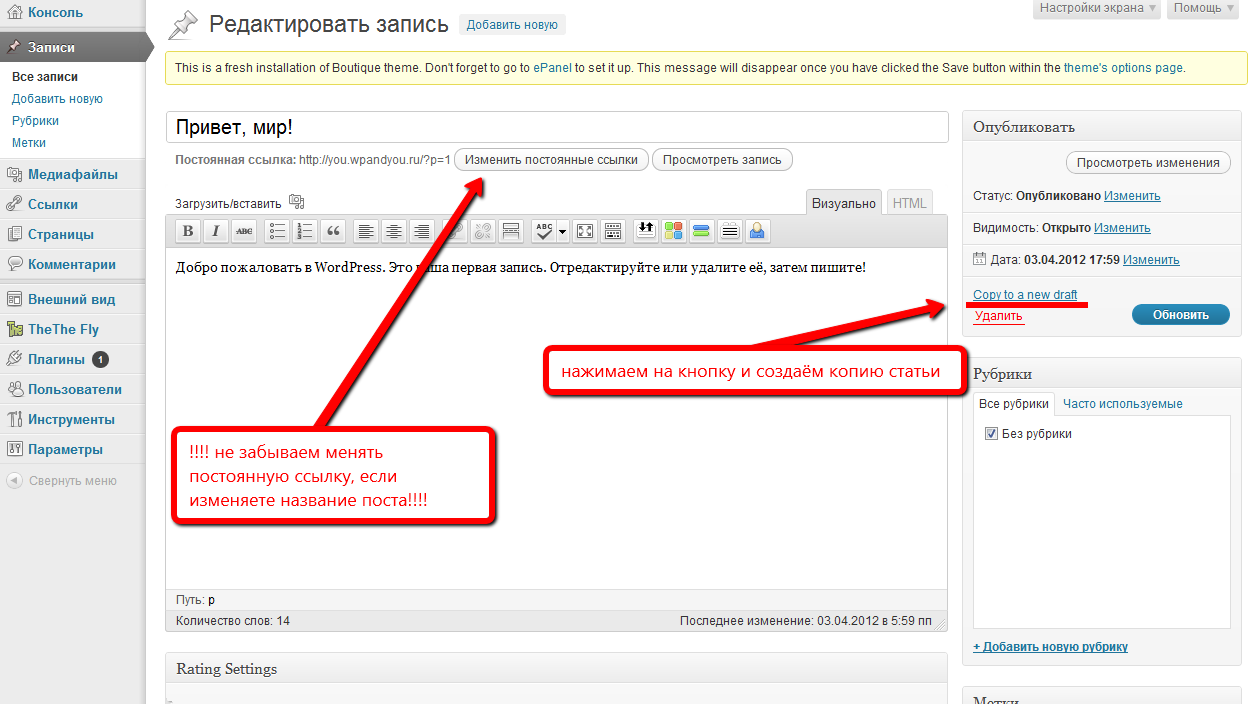
Task: Uncheck the Без рубрики category checkbox
Action: coord(991,434)
